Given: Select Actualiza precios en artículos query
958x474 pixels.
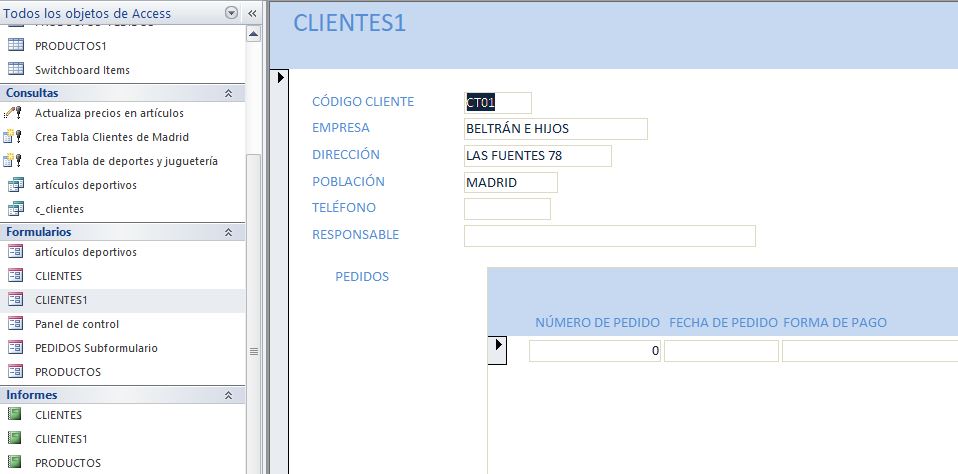Looking at the screenshot, I should click(109, 113).
